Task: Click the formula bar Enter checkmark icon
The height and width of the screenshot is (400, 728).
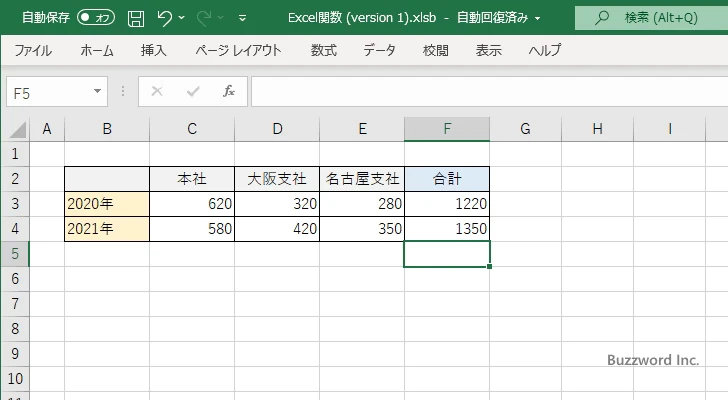Action: (193, 91)
